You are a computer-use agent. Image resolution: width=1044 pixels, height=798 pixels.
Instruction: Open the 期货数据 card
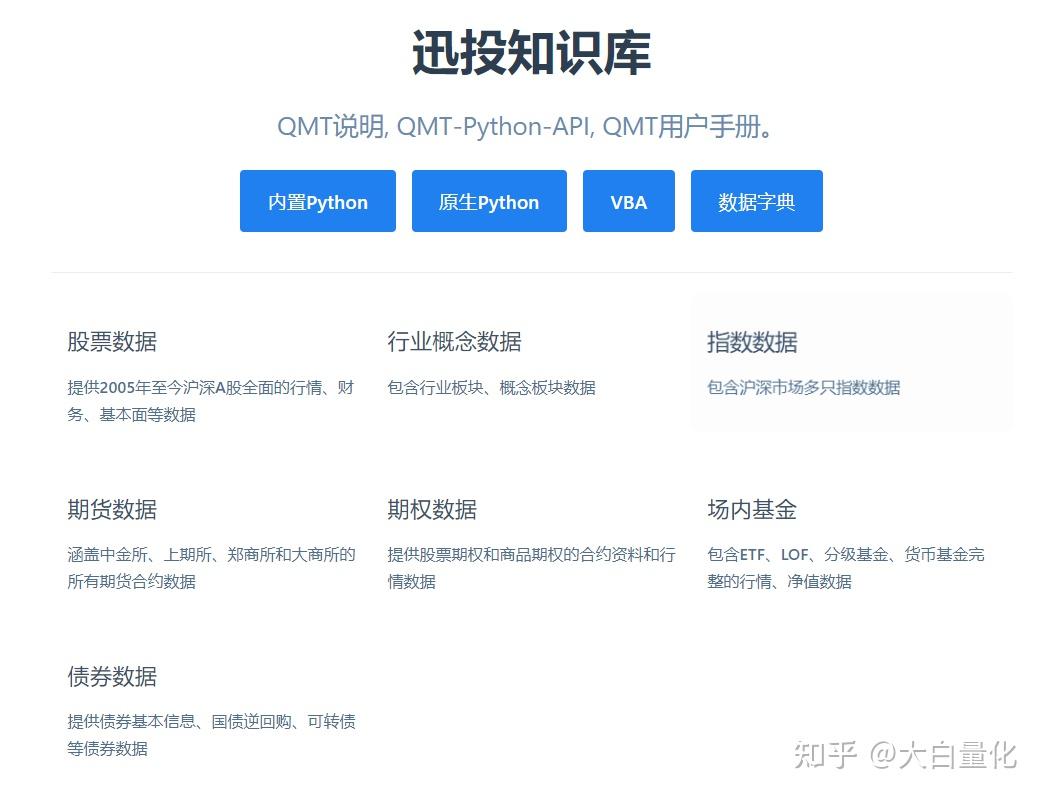[110, 510]
